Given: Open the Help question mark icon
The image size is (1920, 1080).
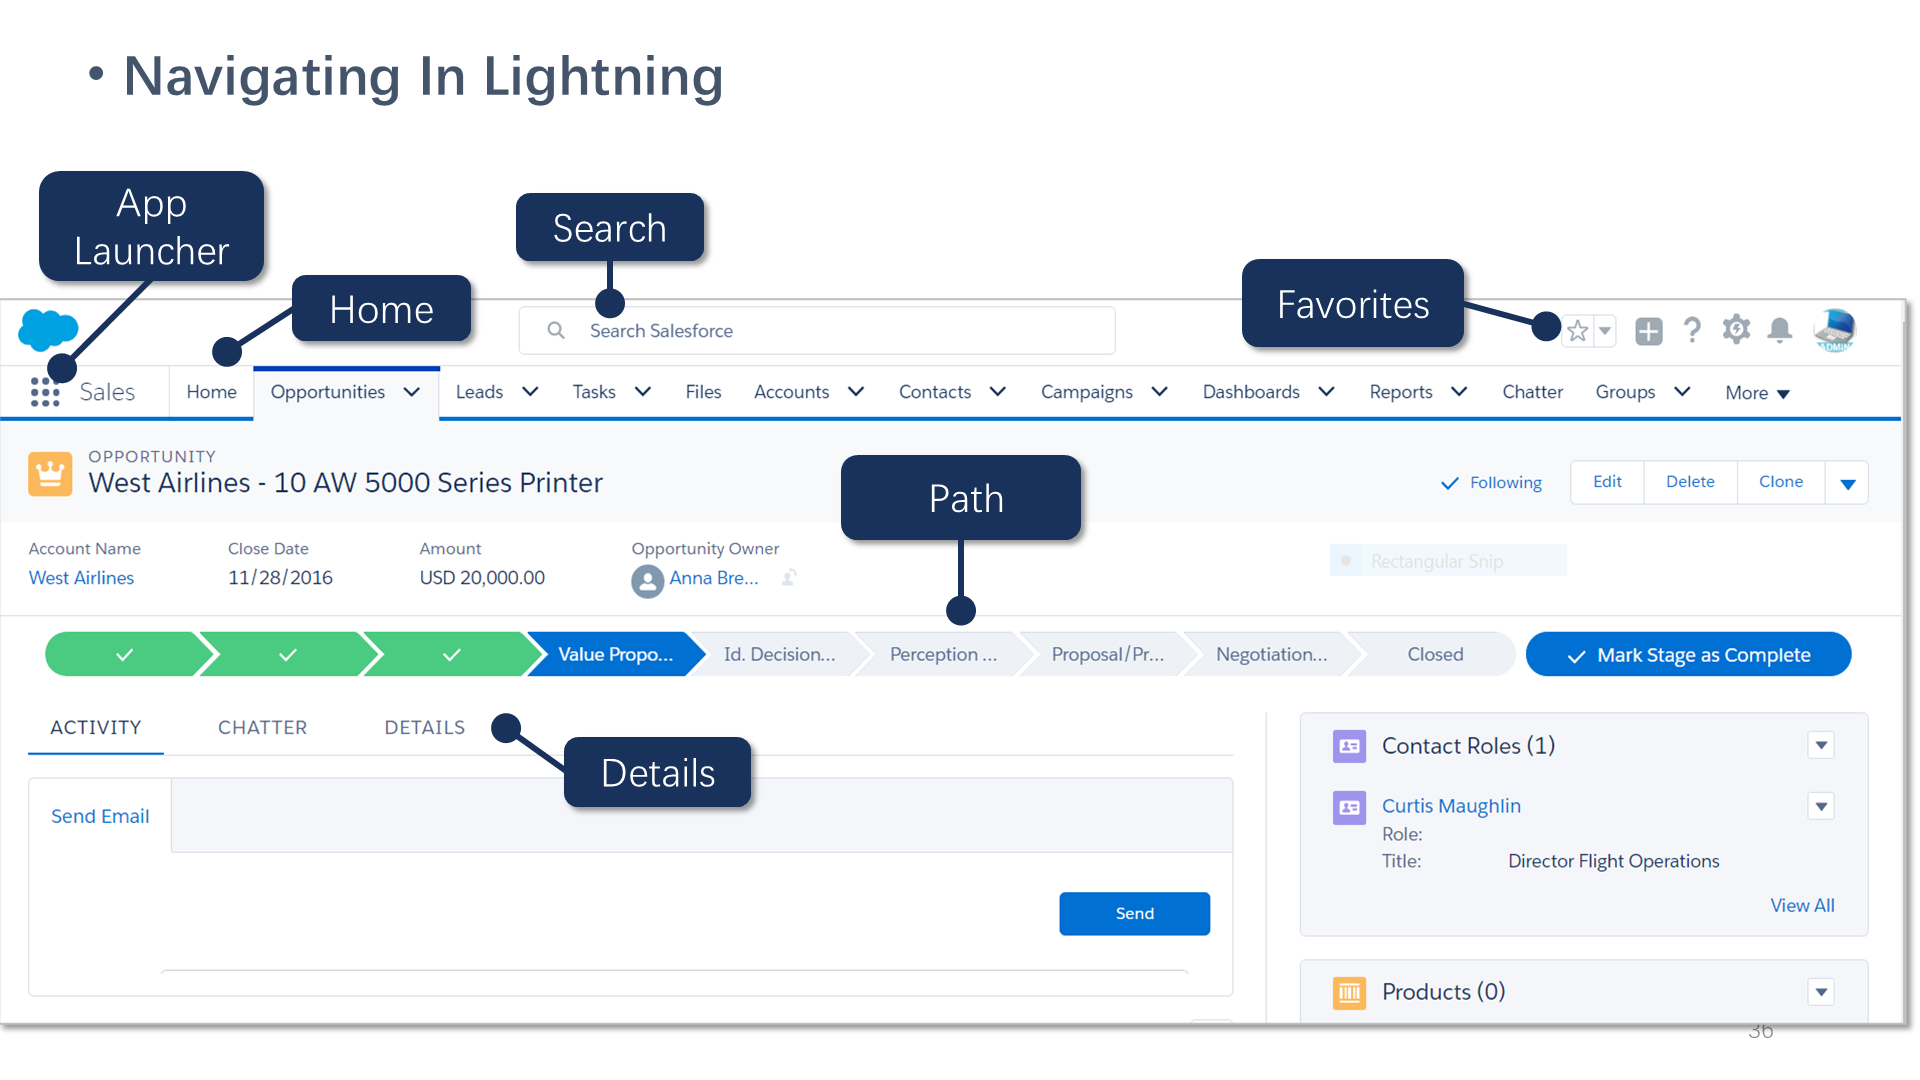Looking at the screenshot, I should (1692, 330).
